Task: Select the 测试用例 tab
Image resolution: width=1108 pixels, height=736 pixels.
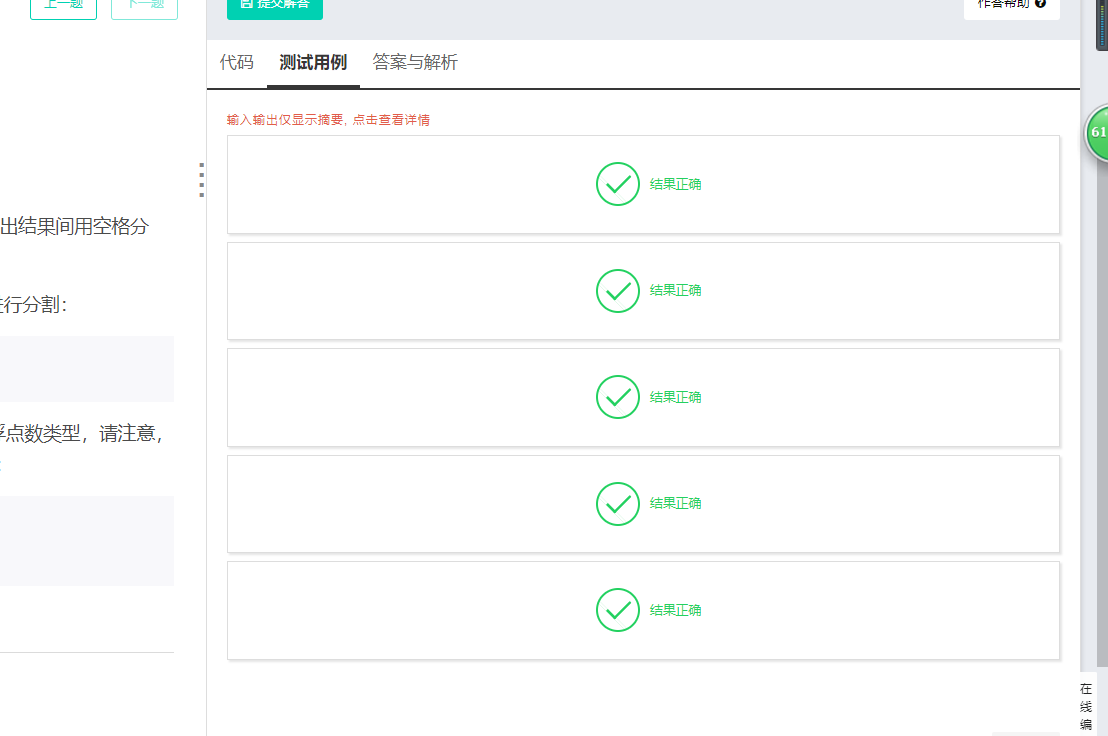Action: [313, 63]
